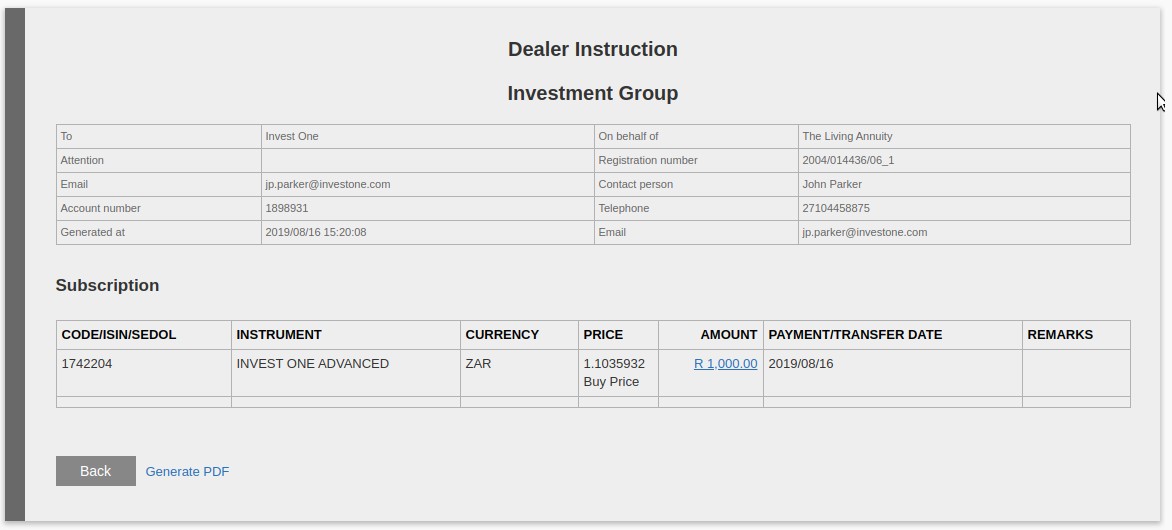Click the contact person John Parker
The width and height of the screenshot is (1172, 530).
coord(832,184)
